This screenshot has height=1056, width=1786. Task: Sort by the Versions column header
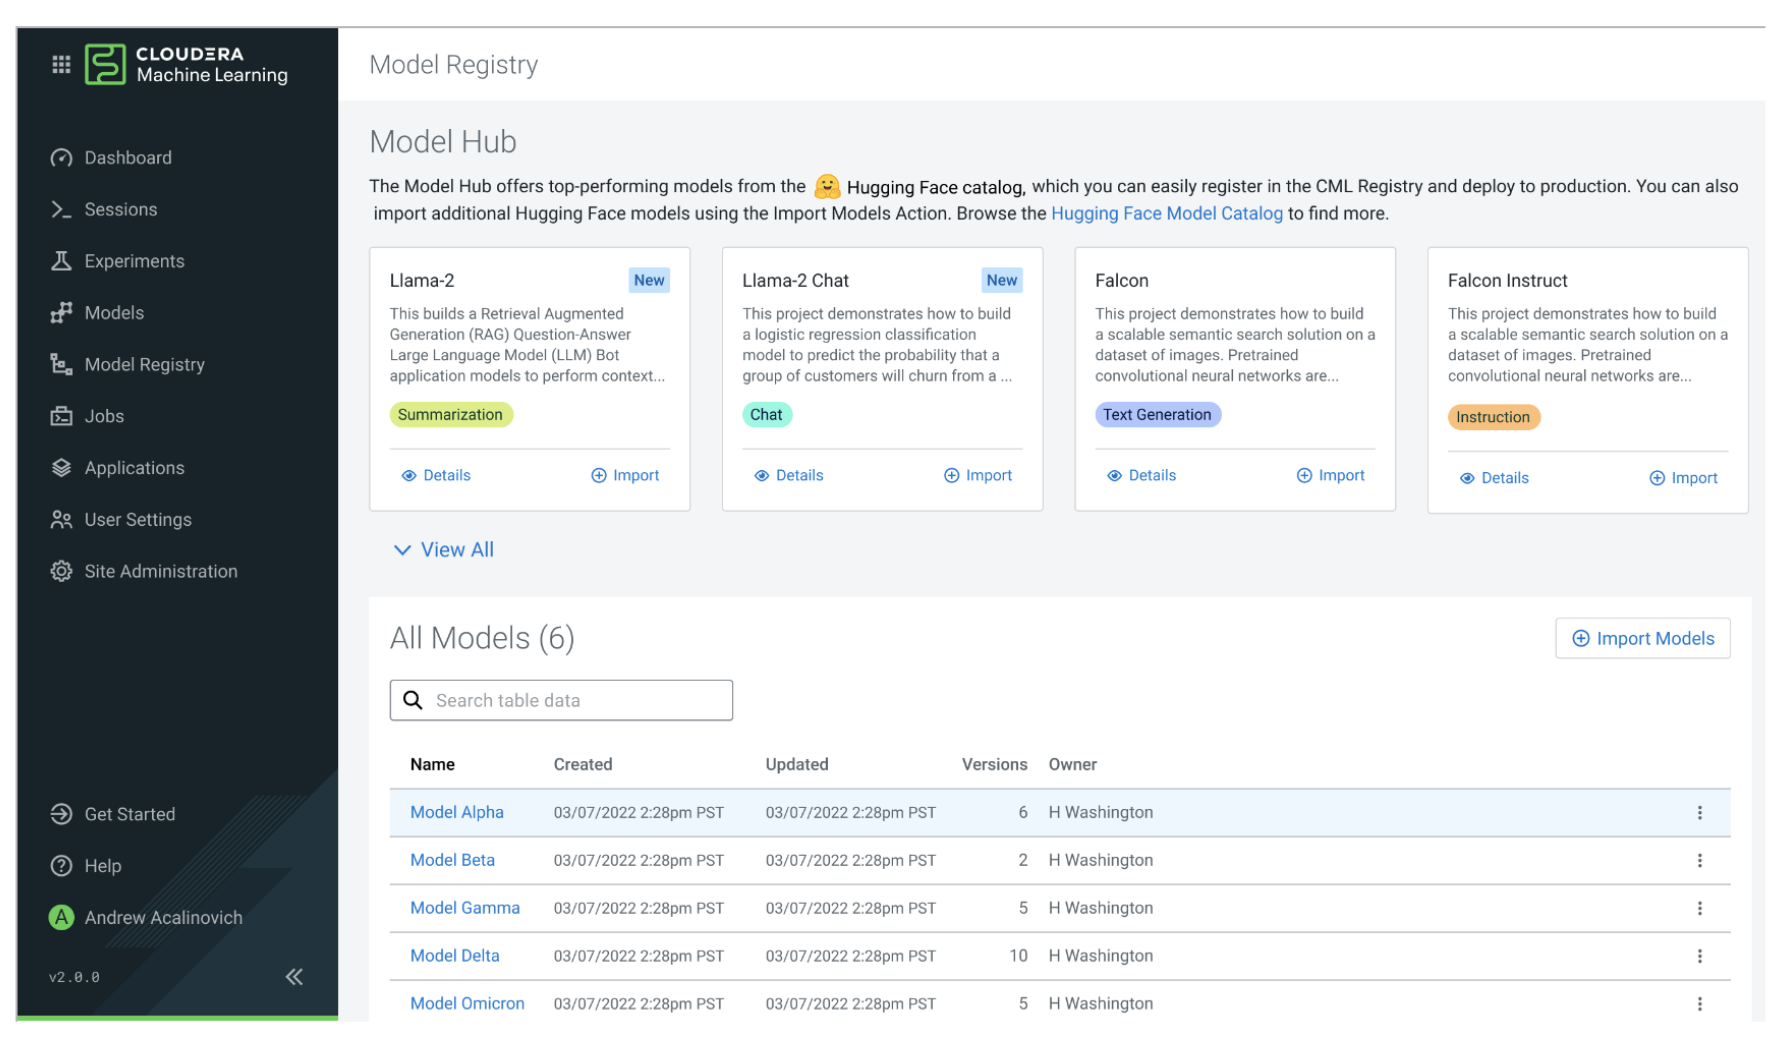[995, 765]
